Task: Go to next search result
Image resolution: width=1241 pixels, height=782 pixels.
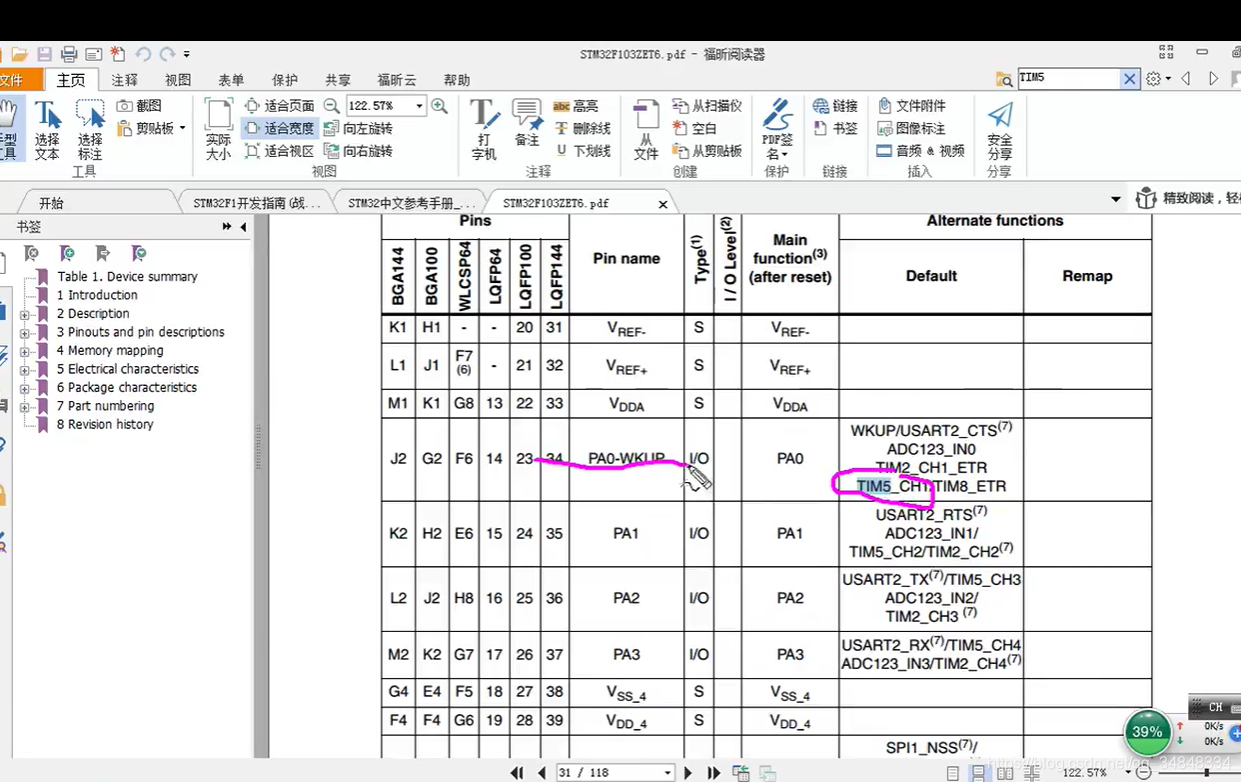Action: point(1214,78)
